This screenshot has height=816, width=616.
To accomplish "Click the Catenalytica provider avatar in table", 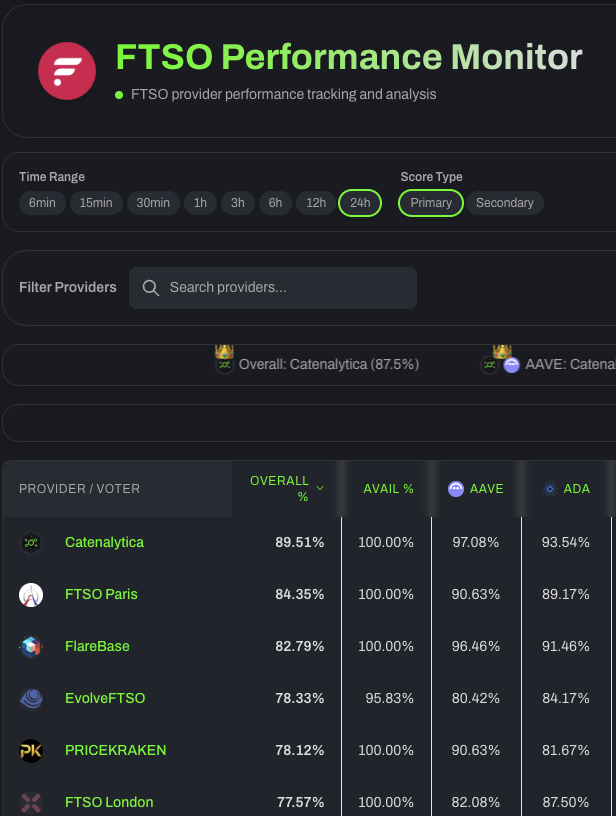I will [x=31, y=543].
